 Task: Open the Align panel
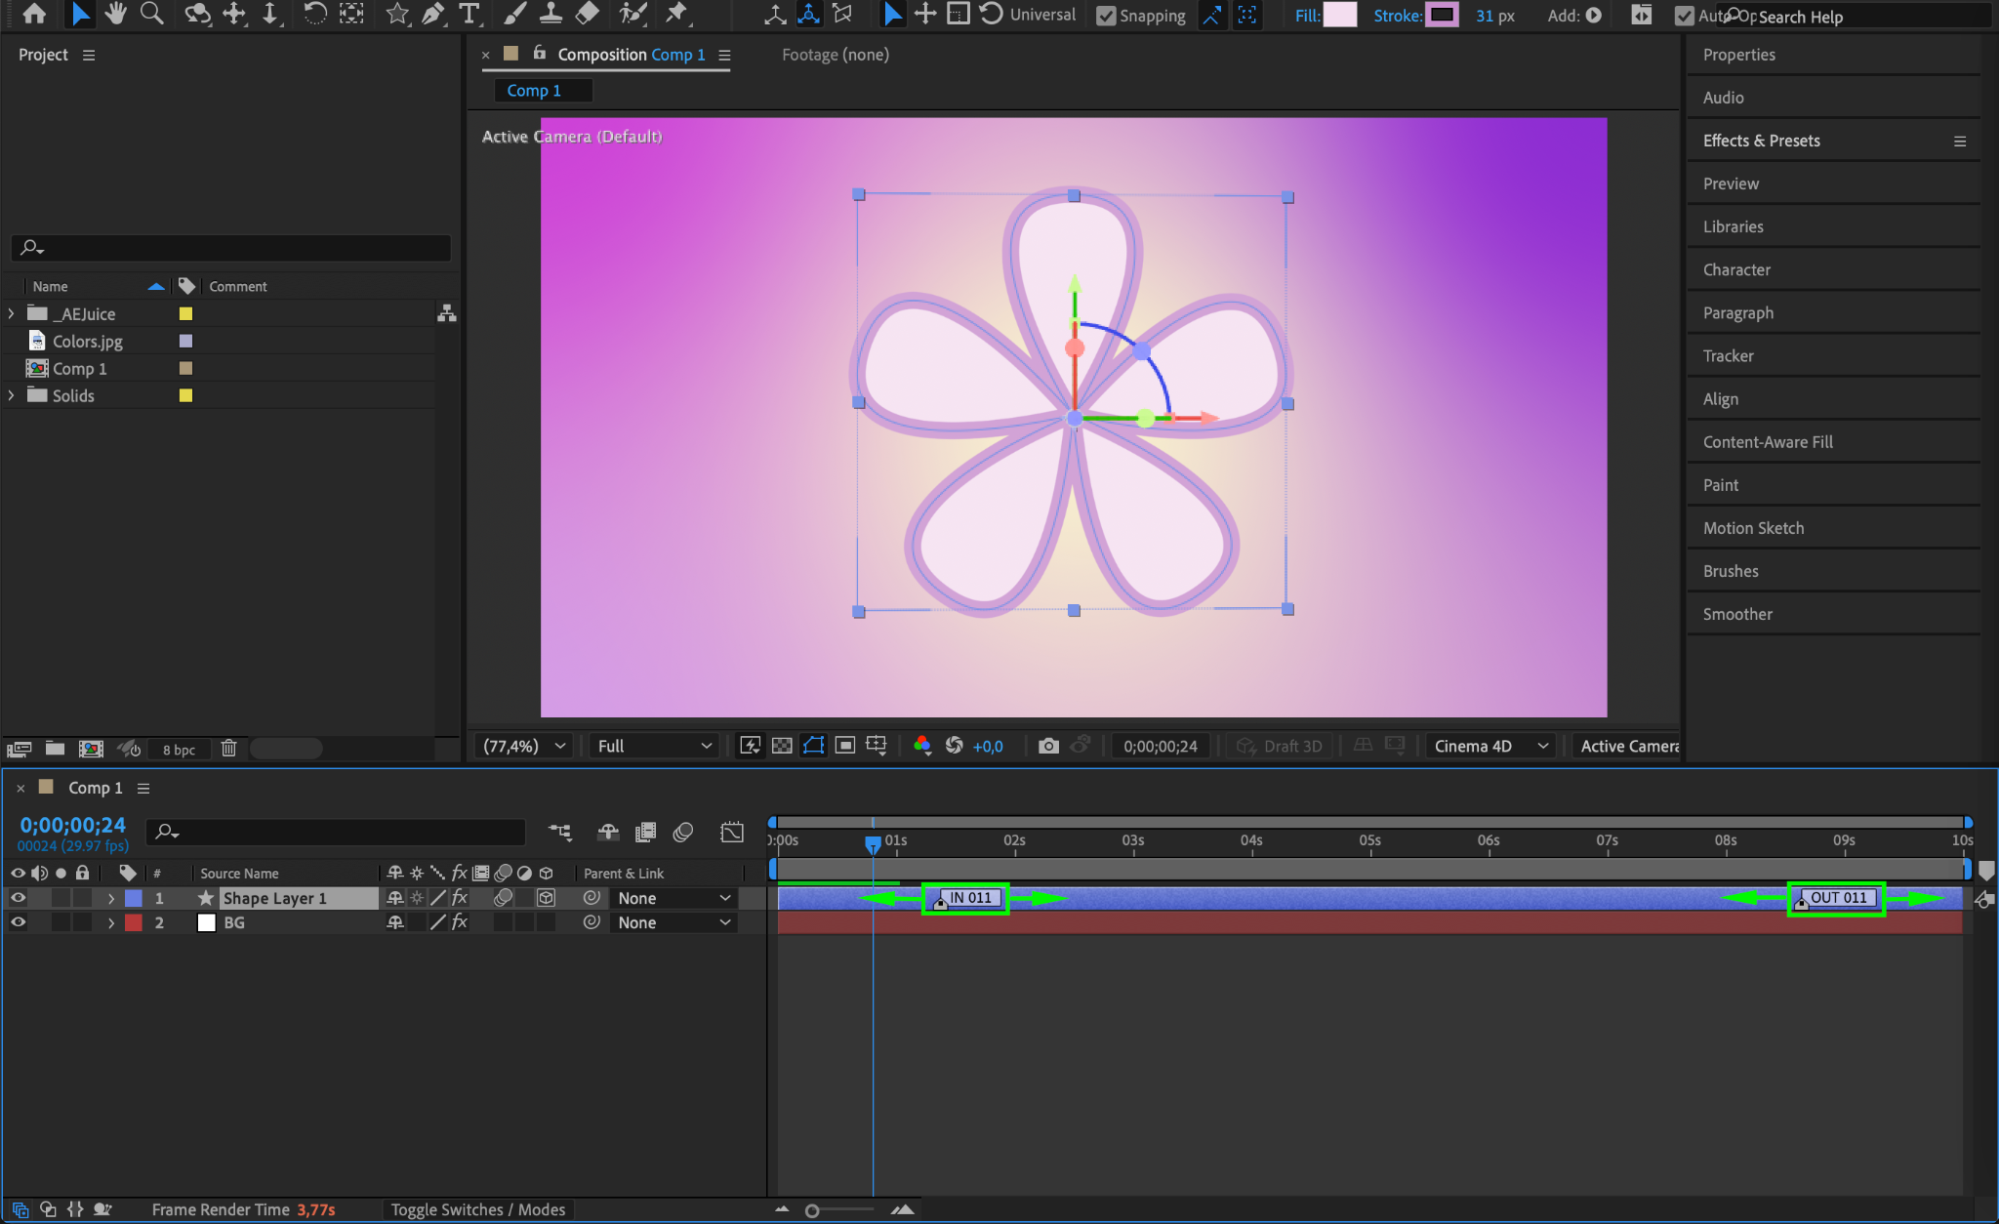click(x=1720, y=399)
